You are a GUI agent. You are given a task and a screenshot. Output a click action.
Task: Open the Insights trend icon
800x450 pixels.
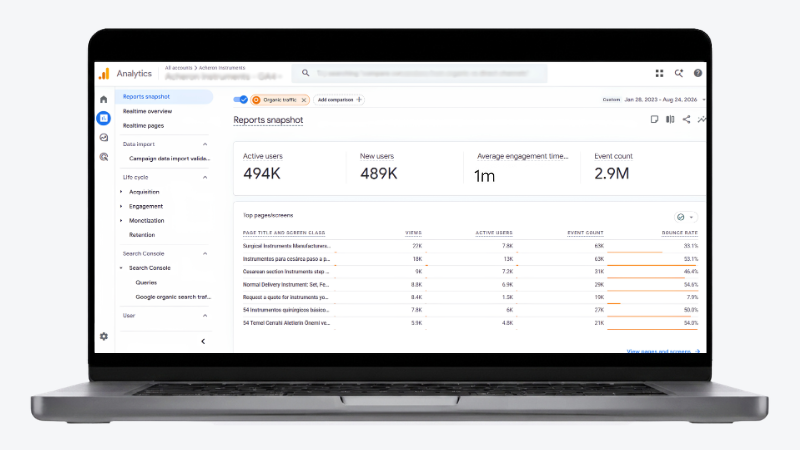[702, 119]
